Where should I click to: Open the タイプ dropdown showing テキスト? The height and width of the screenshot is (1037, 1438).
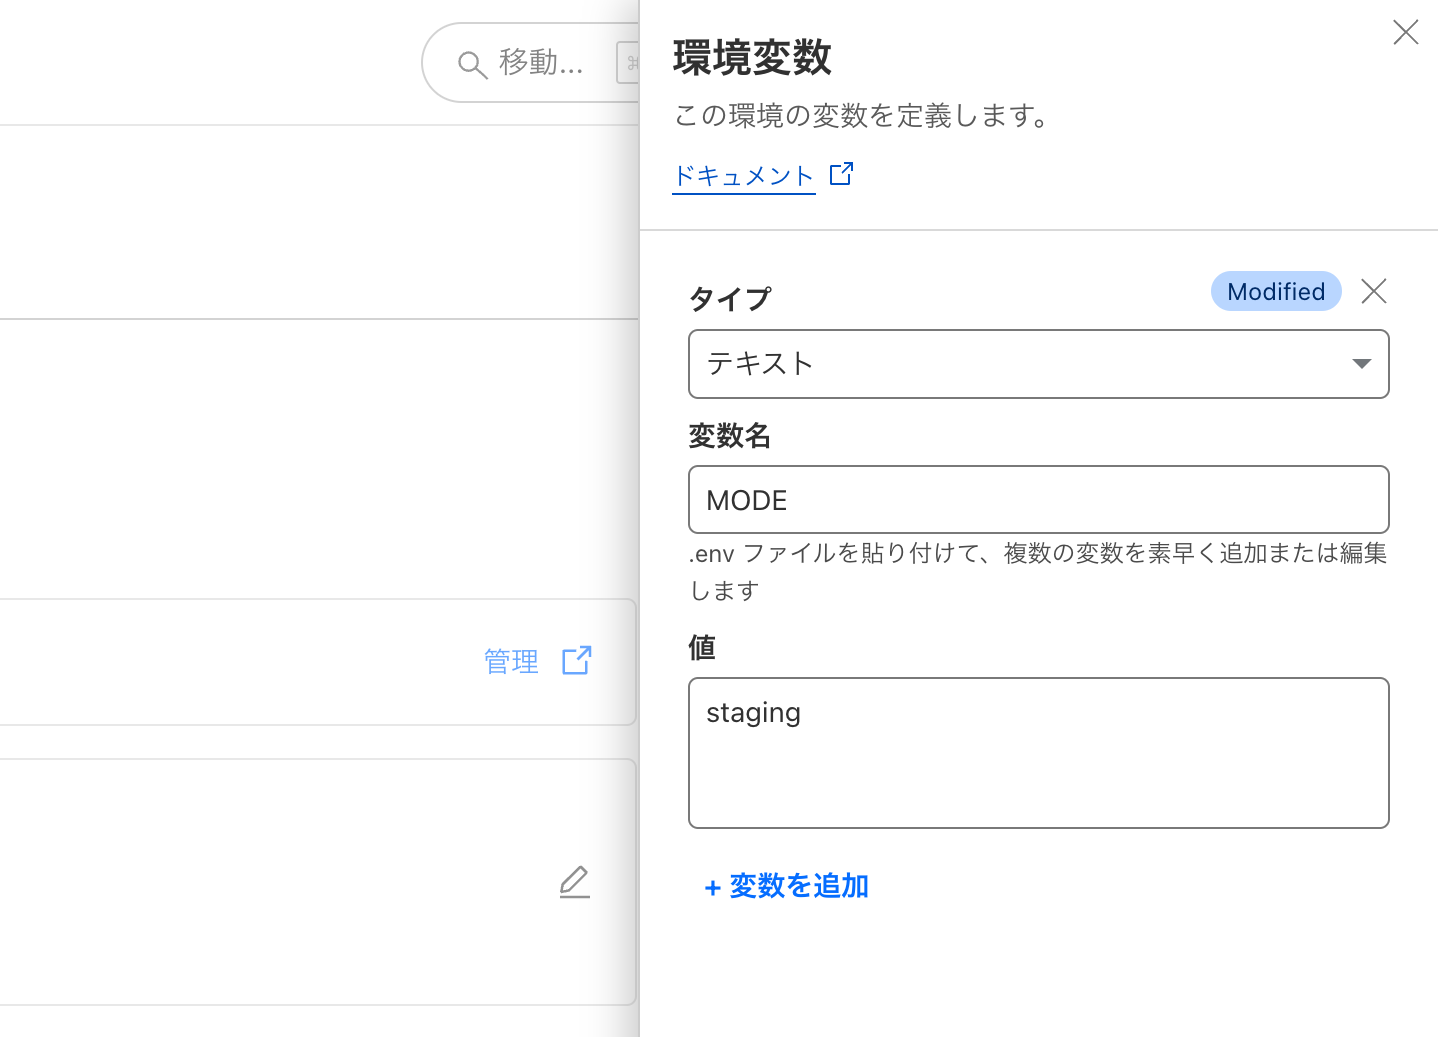coord(1039,364)
